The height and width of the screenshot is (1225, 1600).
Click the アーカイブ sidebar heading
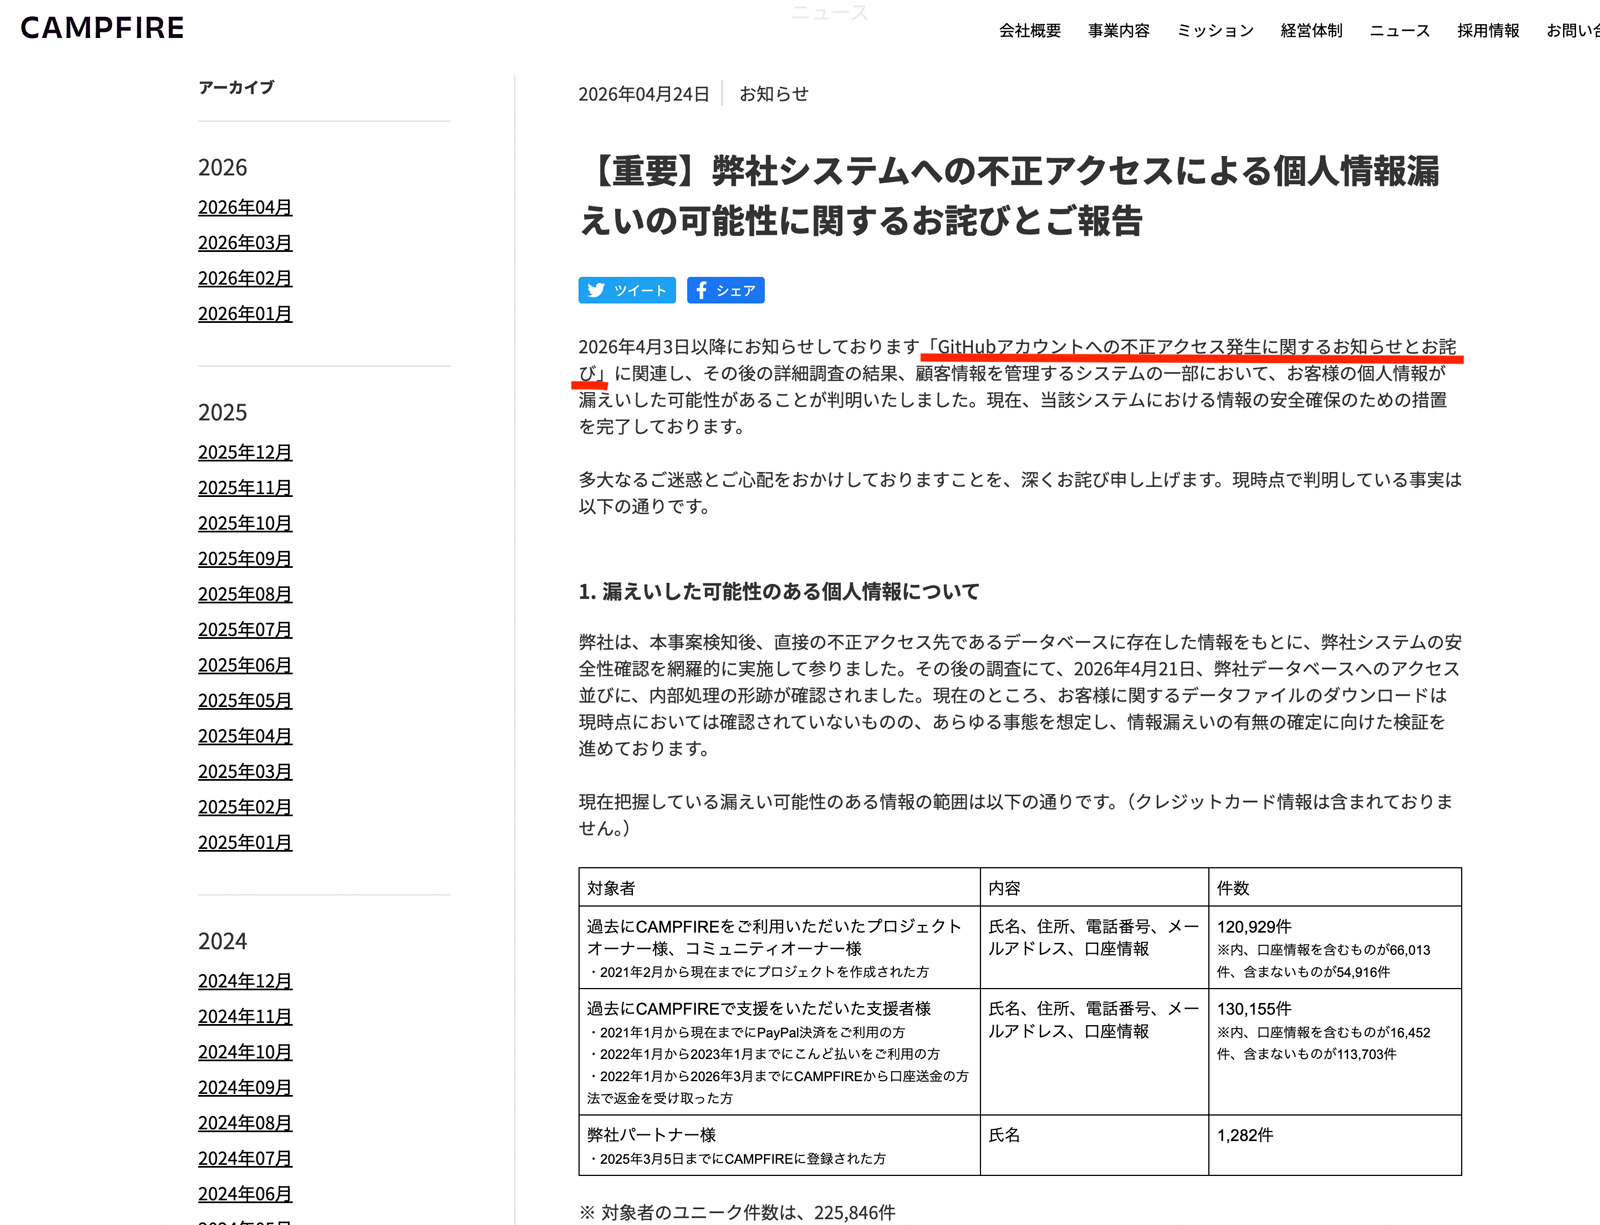tap(236, 87)
